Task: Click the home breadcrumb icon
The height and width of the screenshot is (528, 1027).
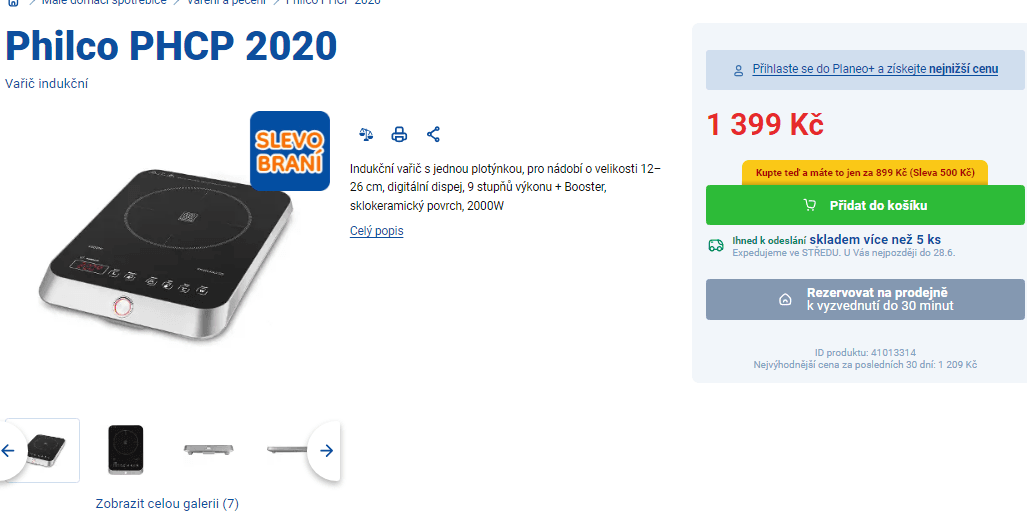Action: [x=14, y=2]
